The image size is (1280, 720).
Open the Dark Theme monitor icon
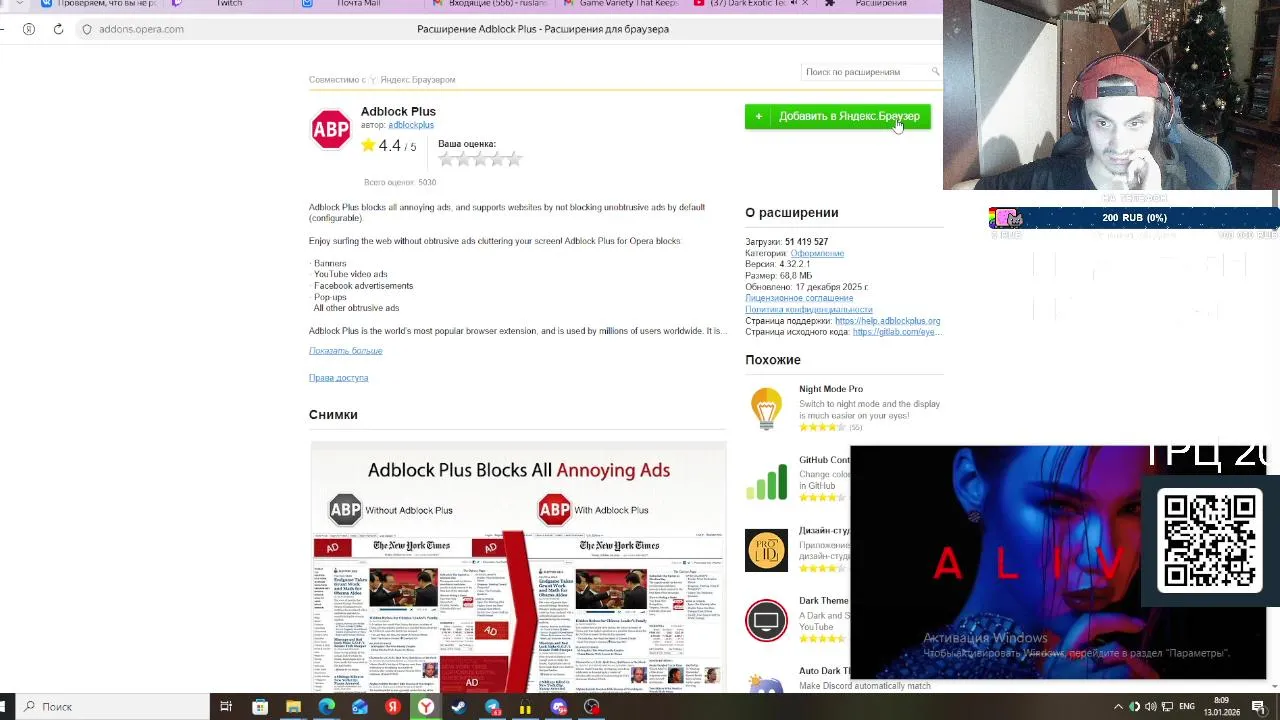coord(766,621)
